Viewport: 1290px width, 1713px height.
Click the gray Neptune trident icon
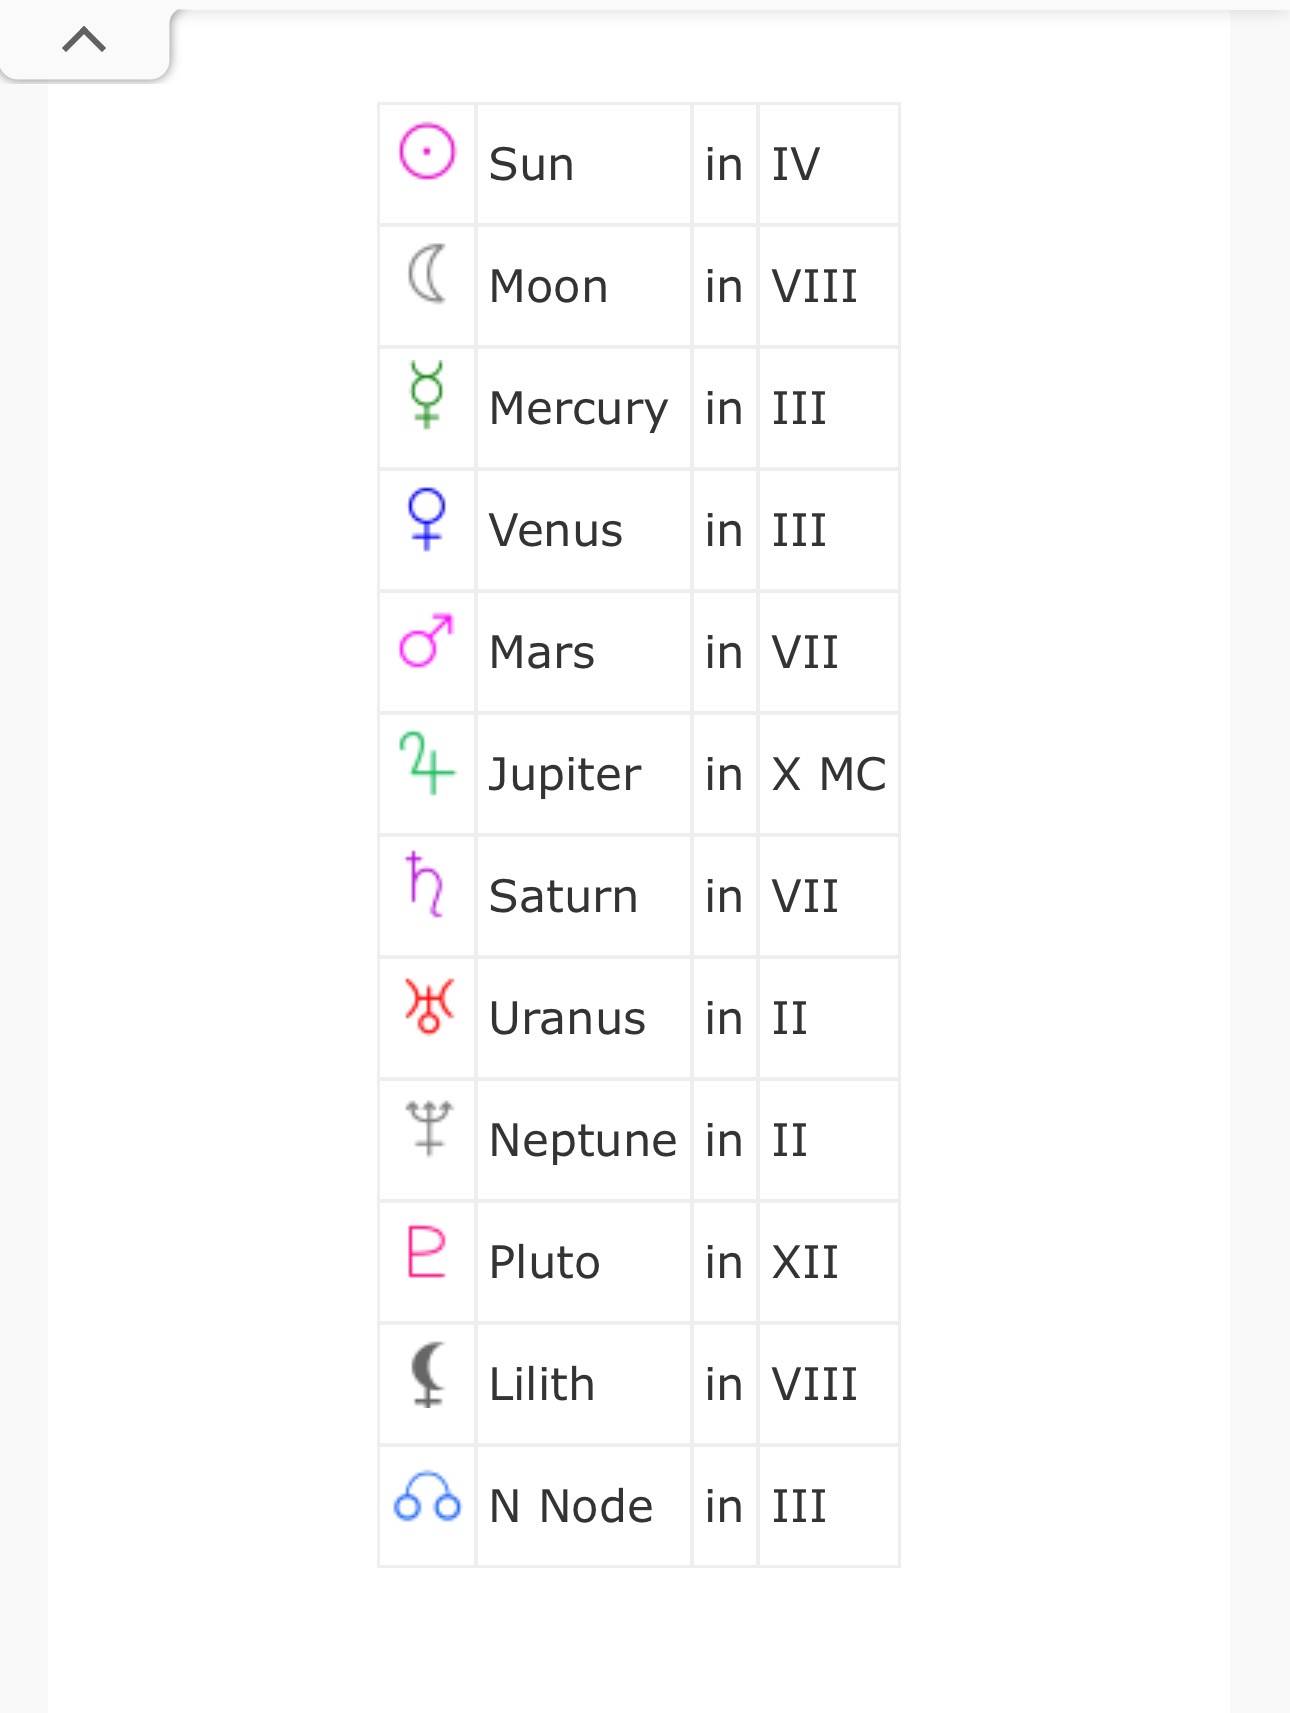click(x=429, y=1128)
